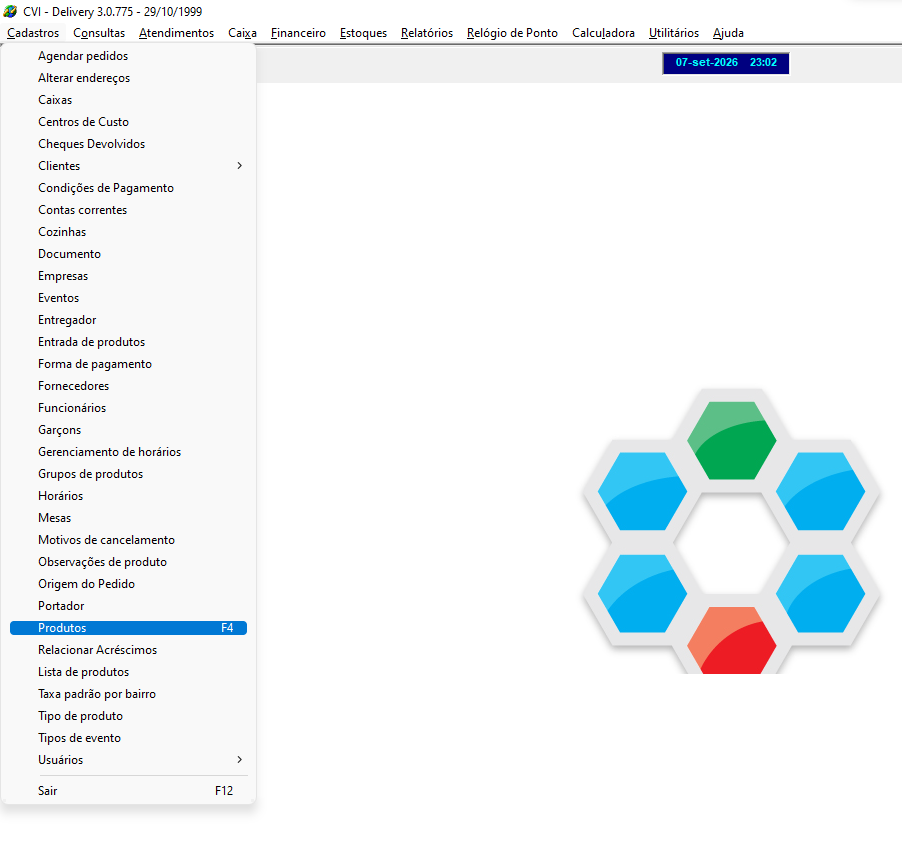The width and height of the screenshot is (902, 868).
Task: Open the Estoques menu
Action: [363, 33]
